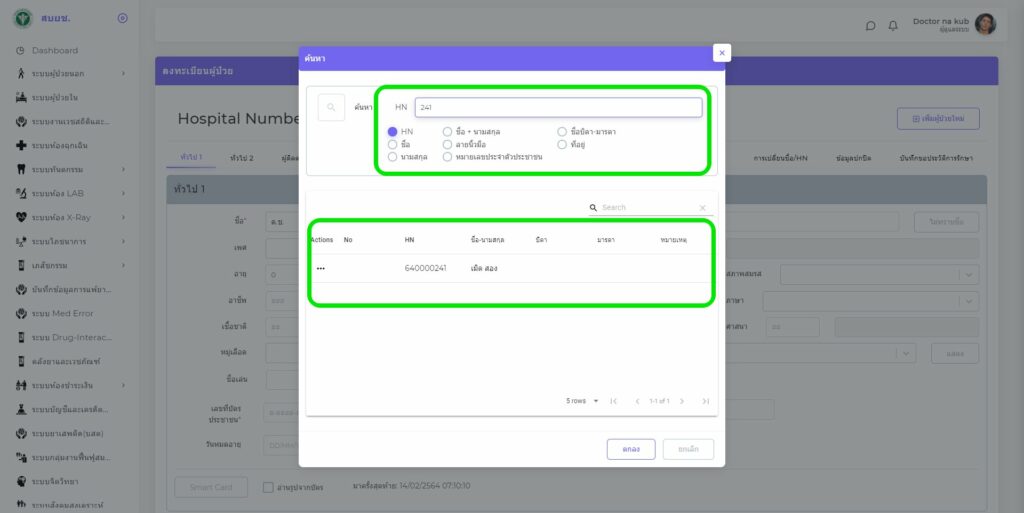Select the ลายนิ้วมือ search option

[x=448, y=145]
